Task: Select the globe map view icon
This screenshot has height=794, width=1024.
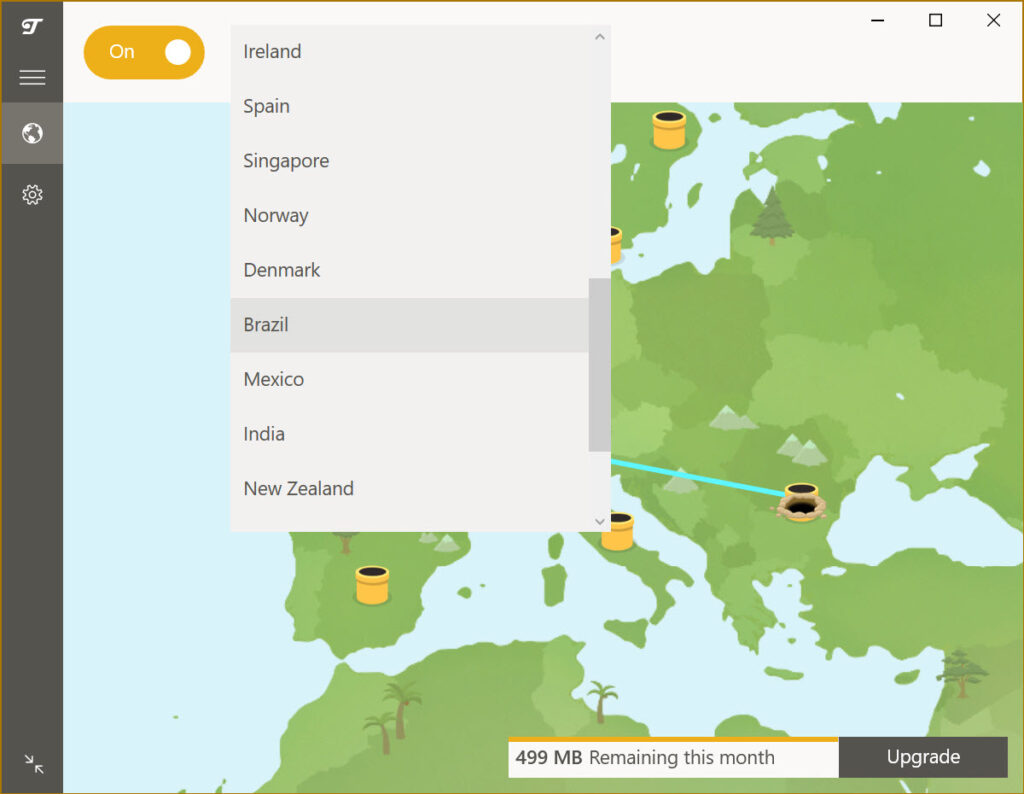Action: (32, 133)
